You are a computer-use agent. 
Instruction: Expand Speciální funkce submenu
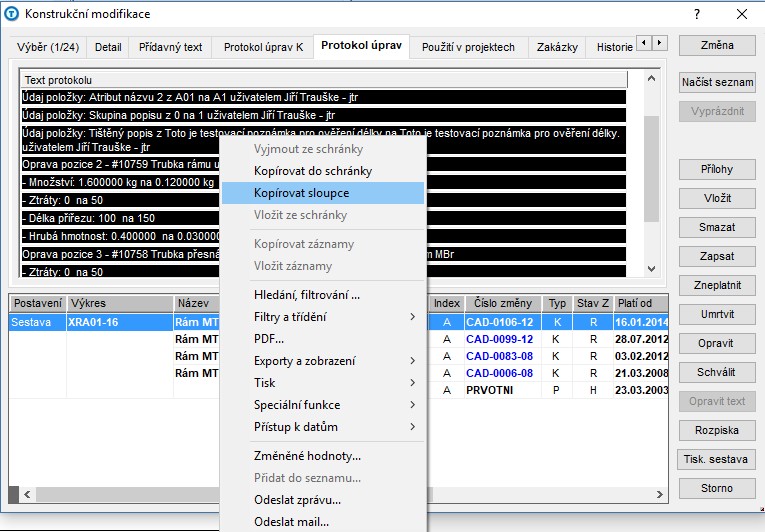[322, 405]
